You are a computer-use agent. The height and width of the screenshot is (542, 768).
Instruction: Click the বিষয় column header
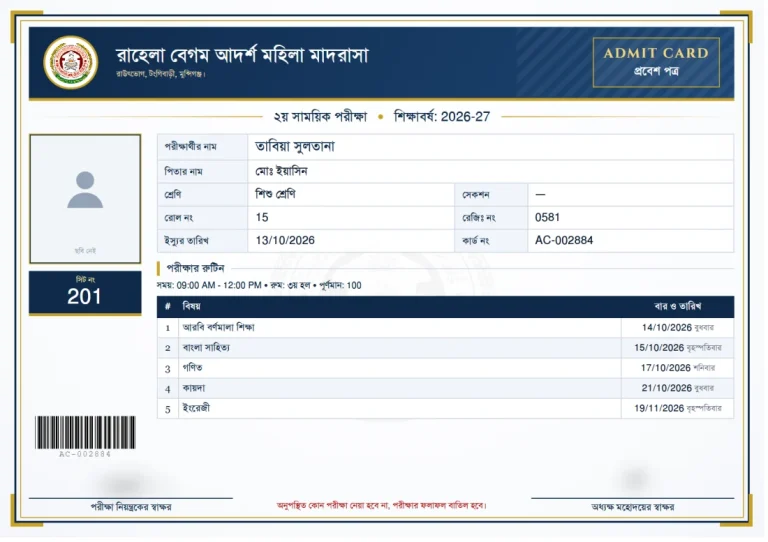coord(192,306)
